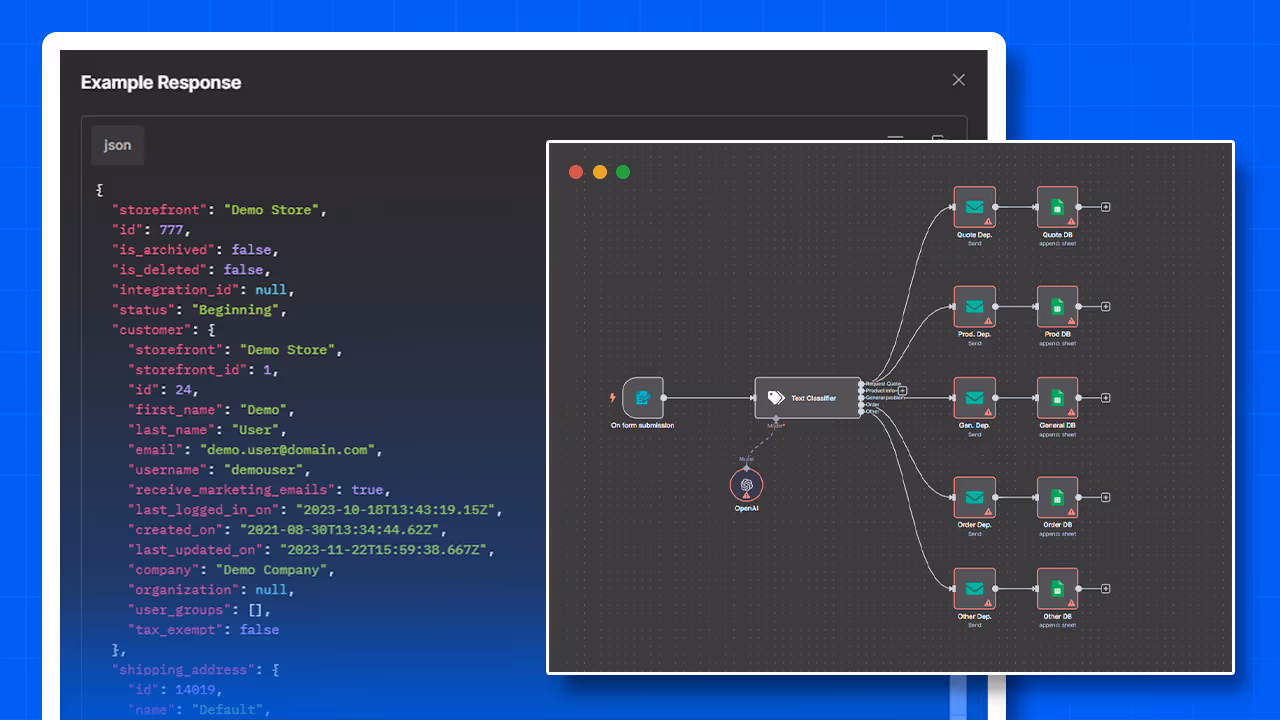
Task: Click the Prod DB sheet node
Action: click(x=1057, y=307)
